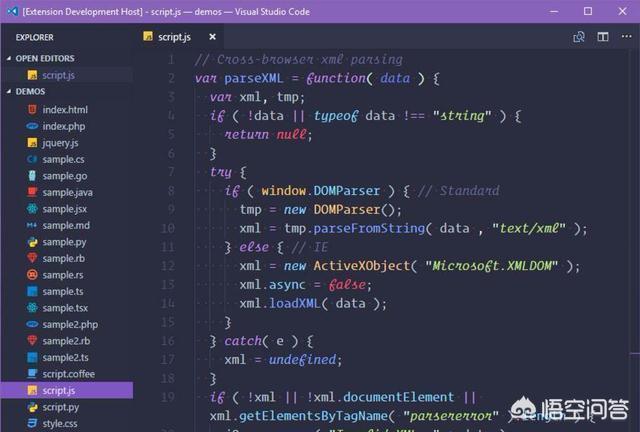Click the parseXML variable name in code
The image size is (640, 432).
pyautogui.click(x=253, y=78)
